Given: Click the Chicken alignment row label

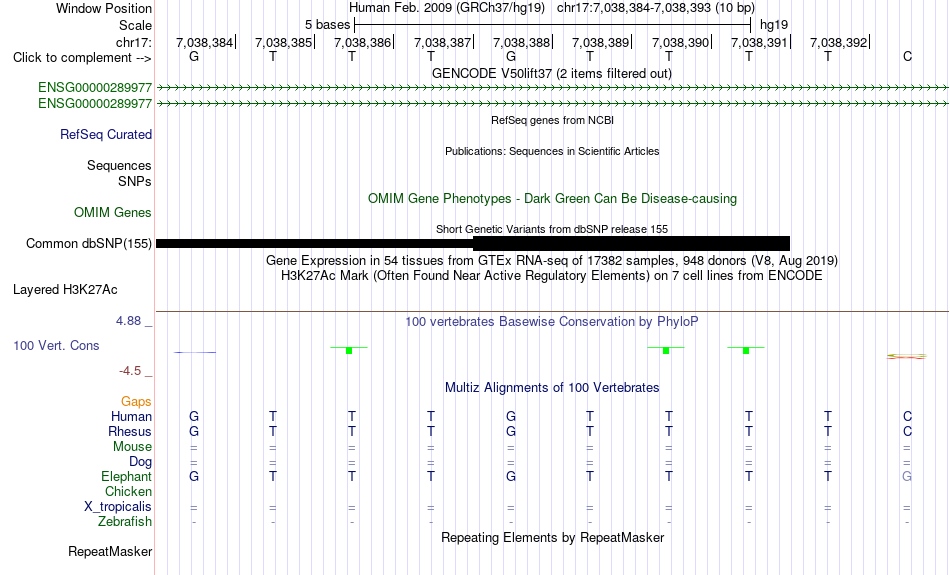Looking at the screenshot, I should point(128,491).
